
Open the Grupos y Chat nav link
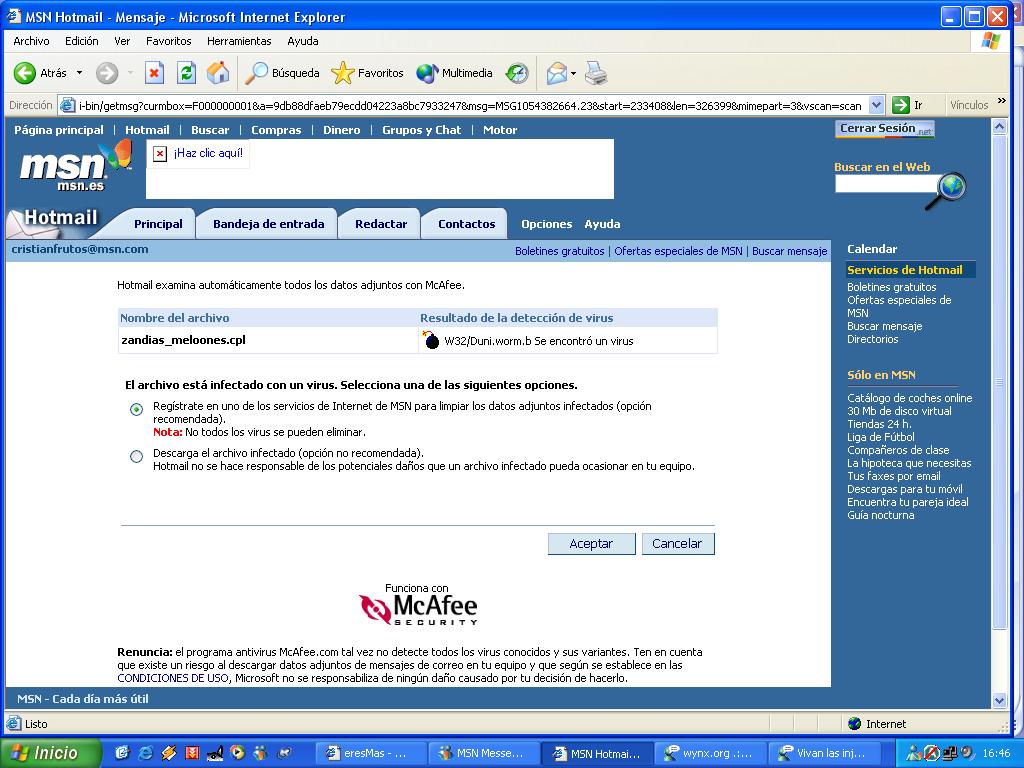pos(421,130)
